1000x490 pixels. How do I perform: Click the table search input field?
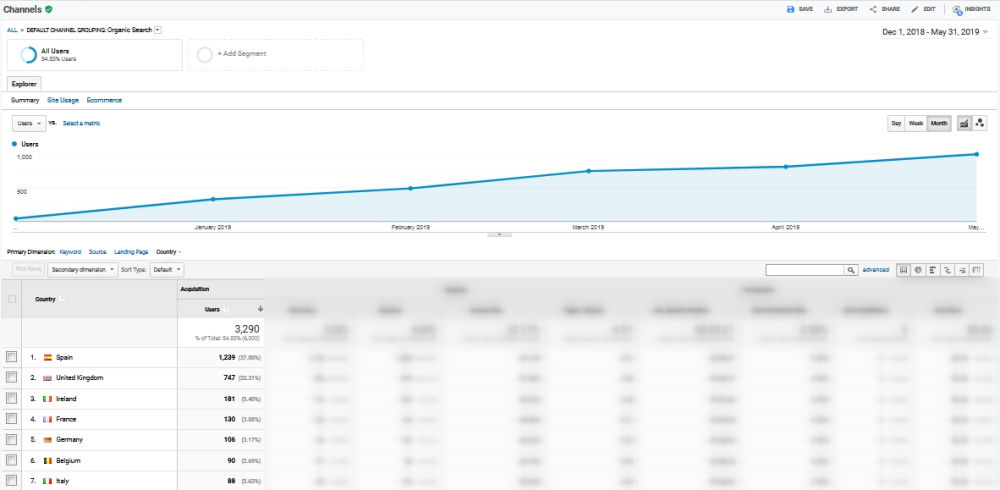click(805, 270)
